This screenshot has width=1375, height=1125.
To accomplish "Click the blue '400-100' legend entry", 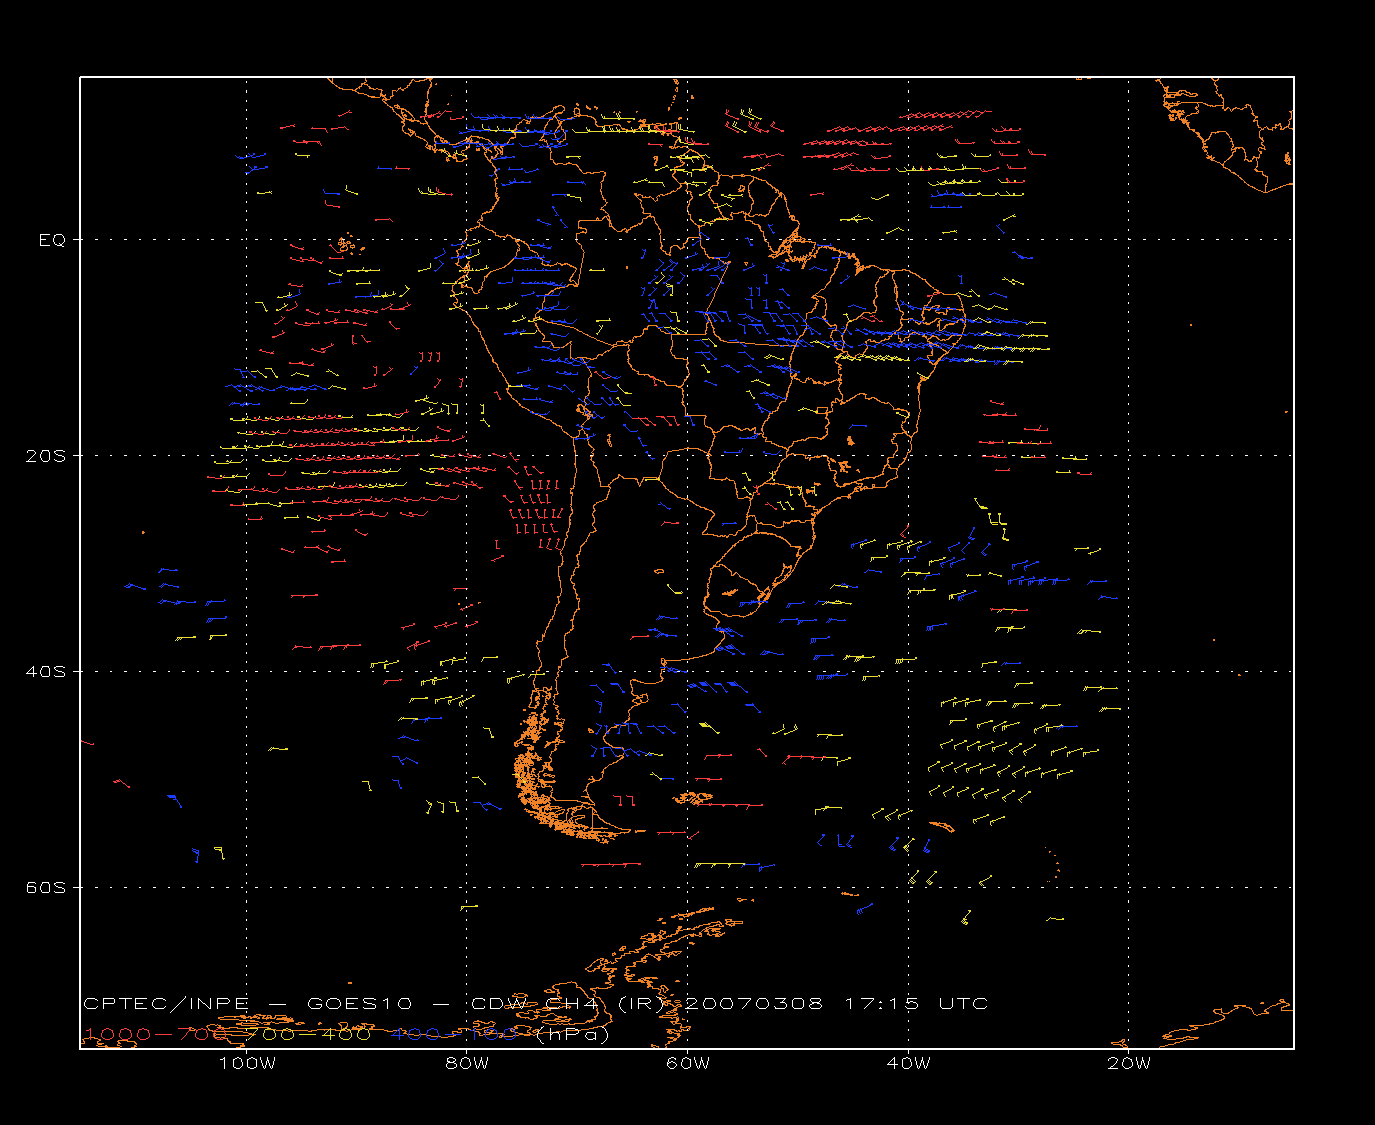I will (454, 1034).
